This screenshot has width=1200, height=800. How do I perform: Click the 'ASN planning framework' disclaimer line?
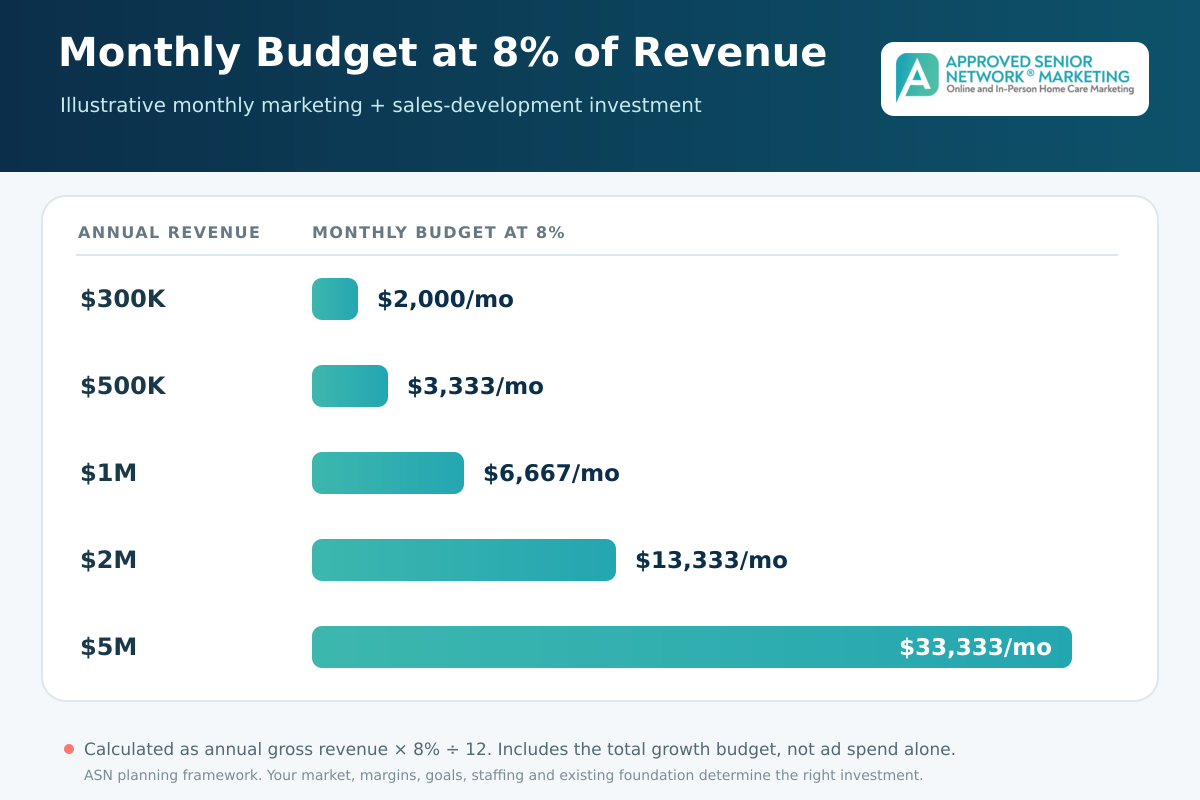(503, 775)
